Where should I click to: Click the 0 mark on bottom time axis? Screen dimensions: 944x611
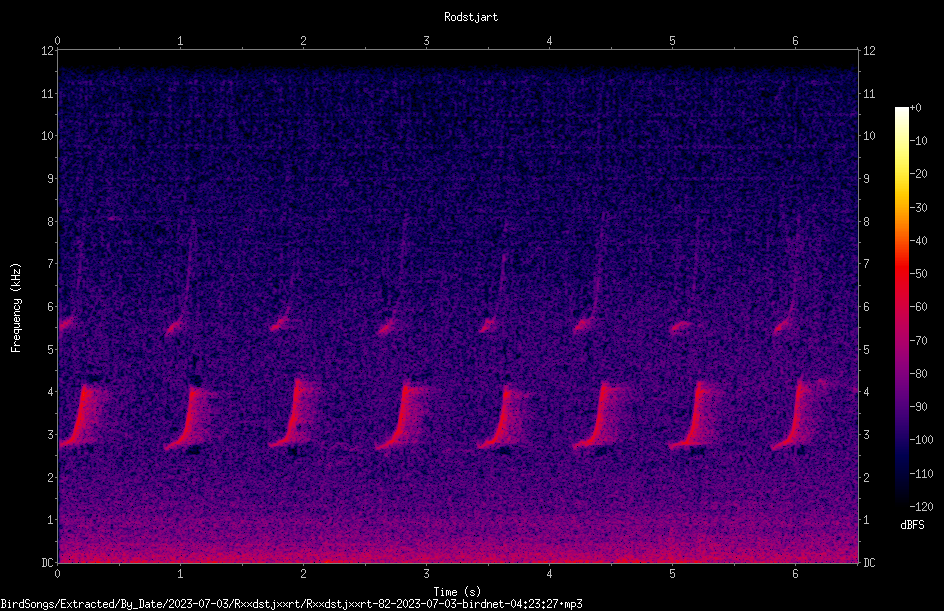pyautogui.click(x=57, y=574)
